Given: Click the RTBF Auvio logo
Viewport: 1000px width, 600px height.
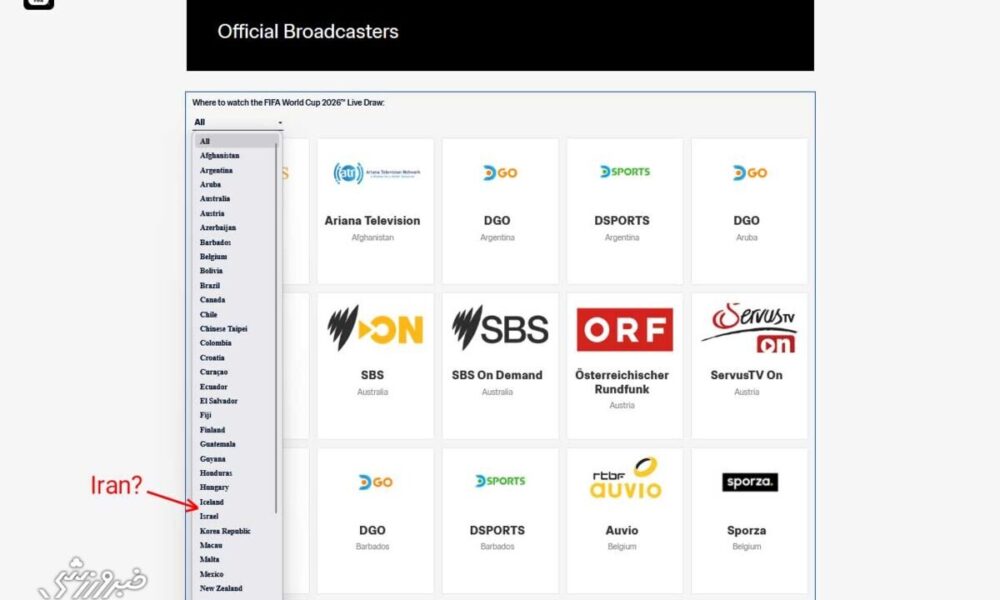Looking at the screenshot, I should pyautogui.click(x=624, y=478).
